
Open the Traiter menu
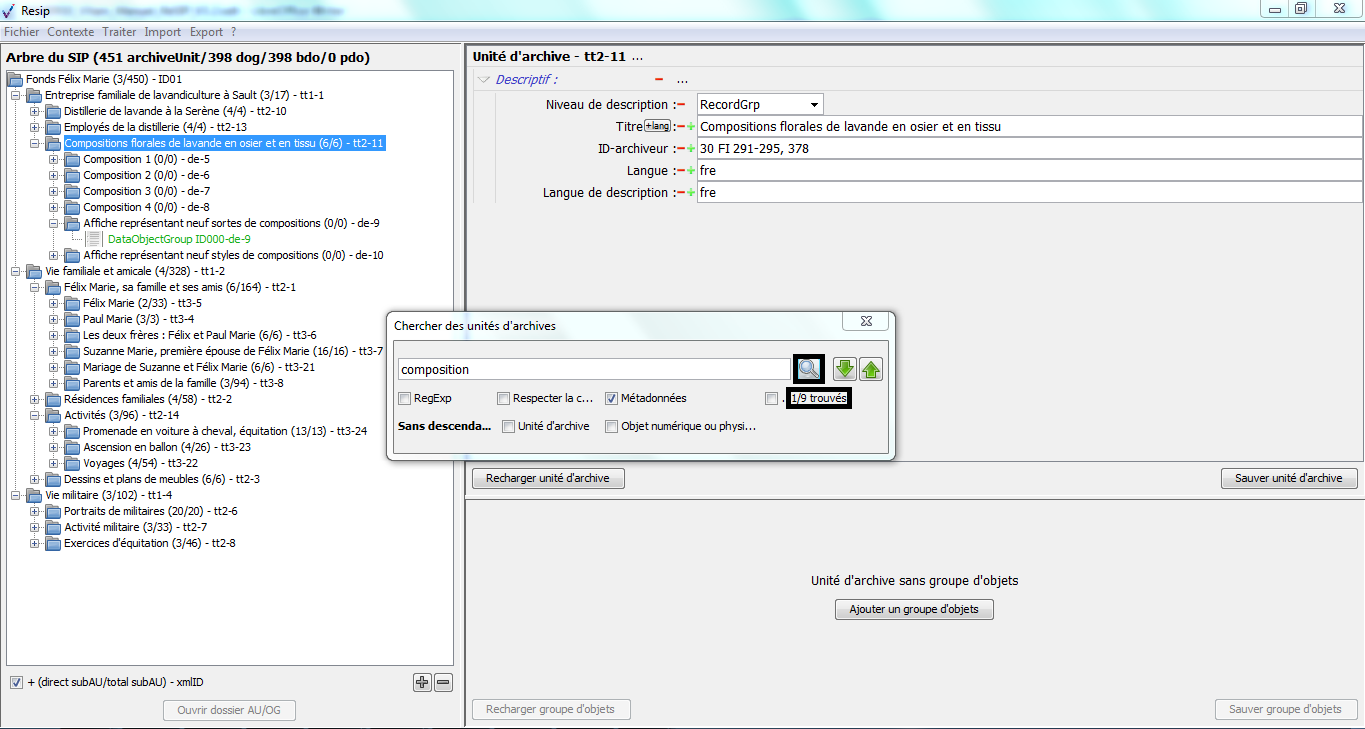coord(119,32)
